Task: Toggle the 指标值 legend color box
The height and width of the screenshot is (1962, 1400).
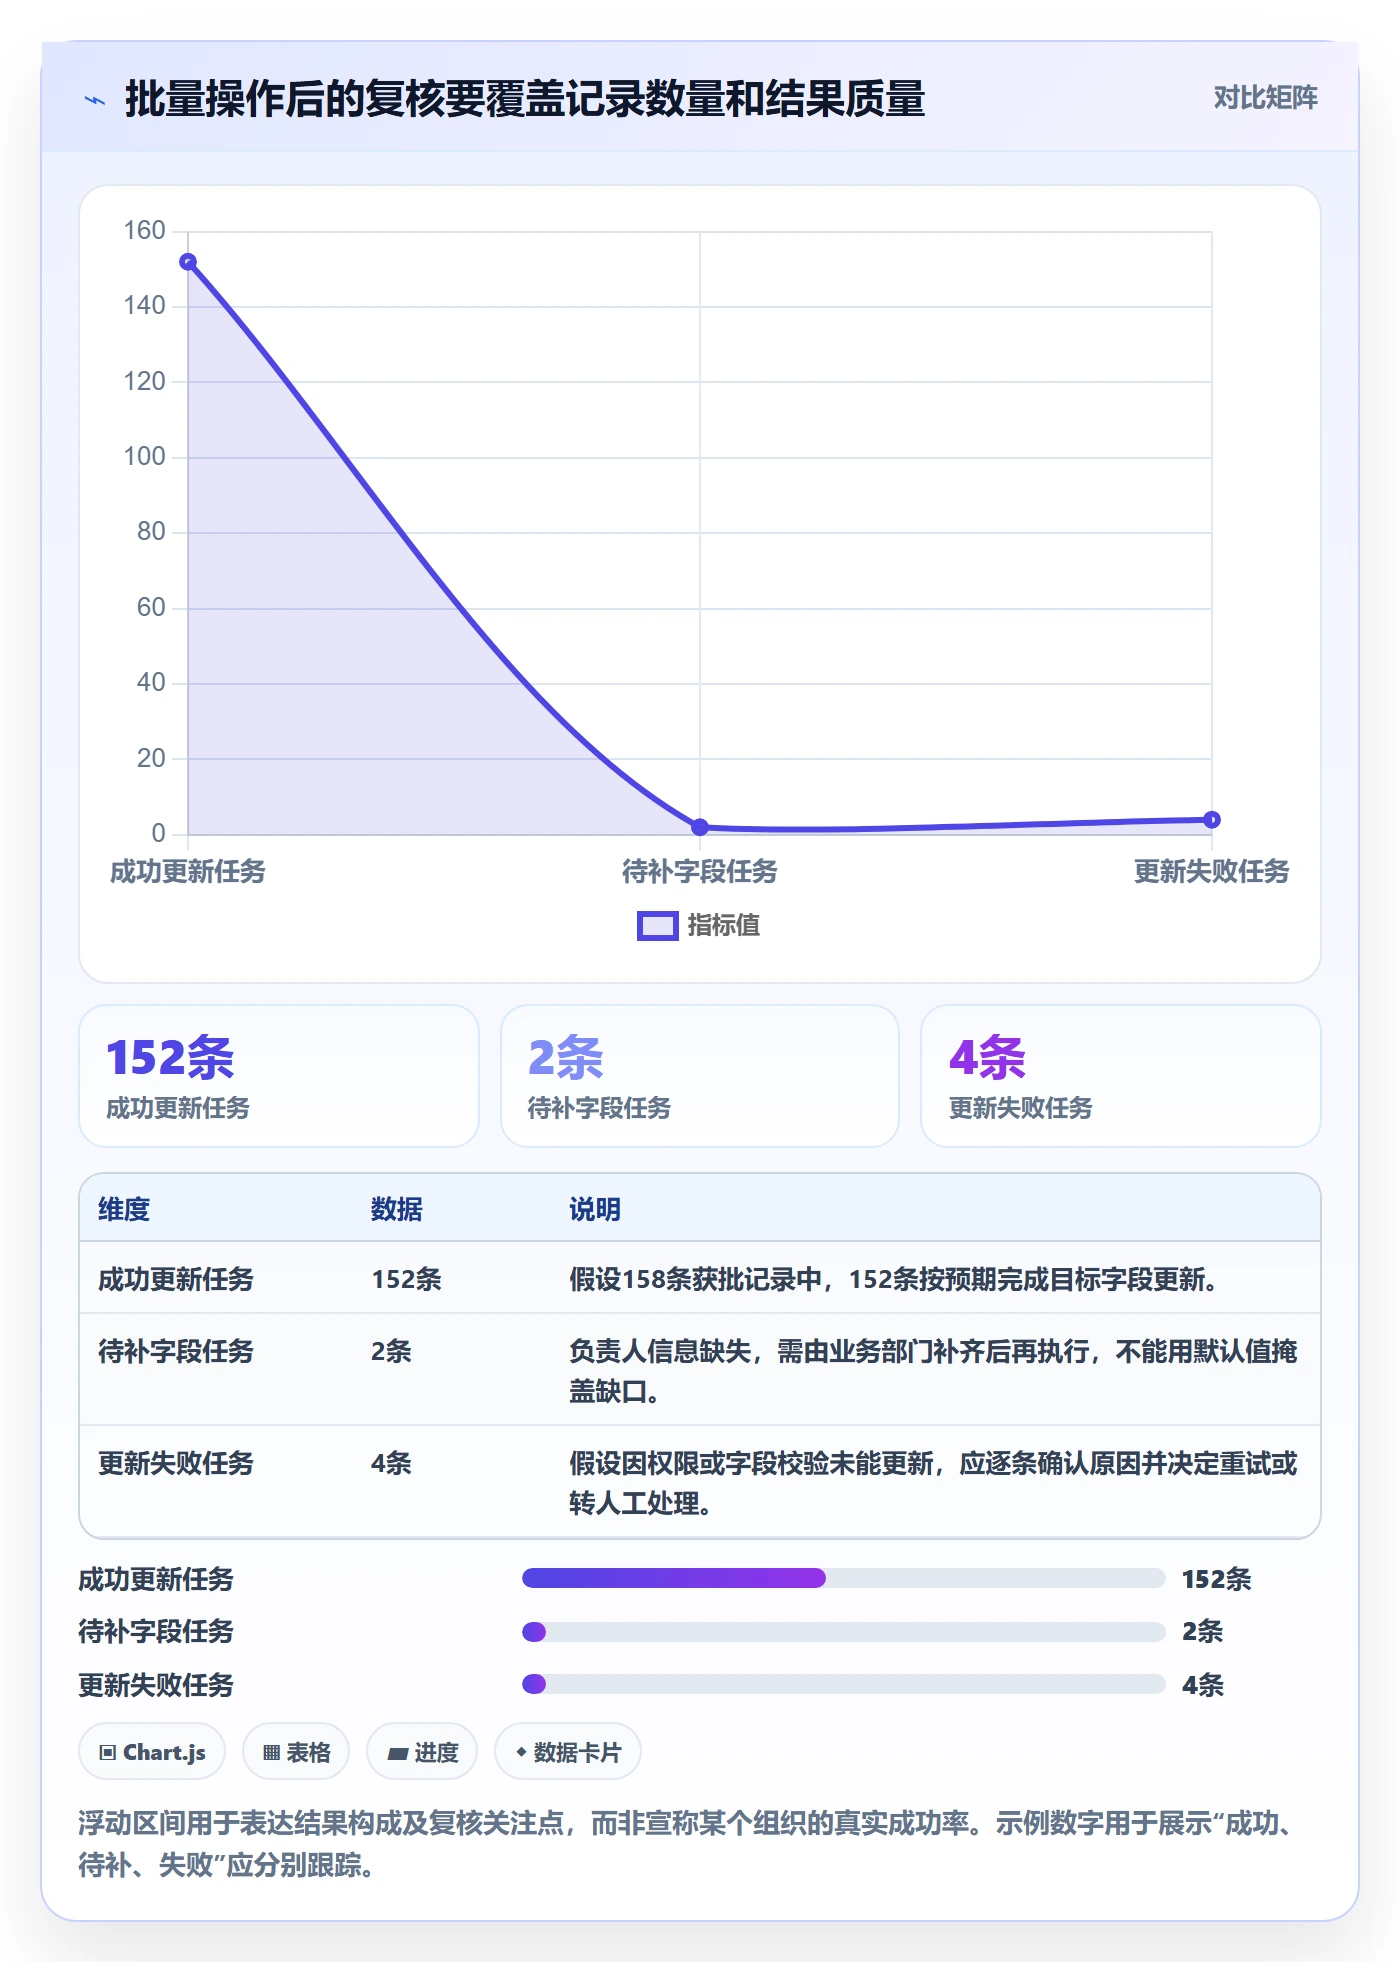Action: click(x=658, y=926)
